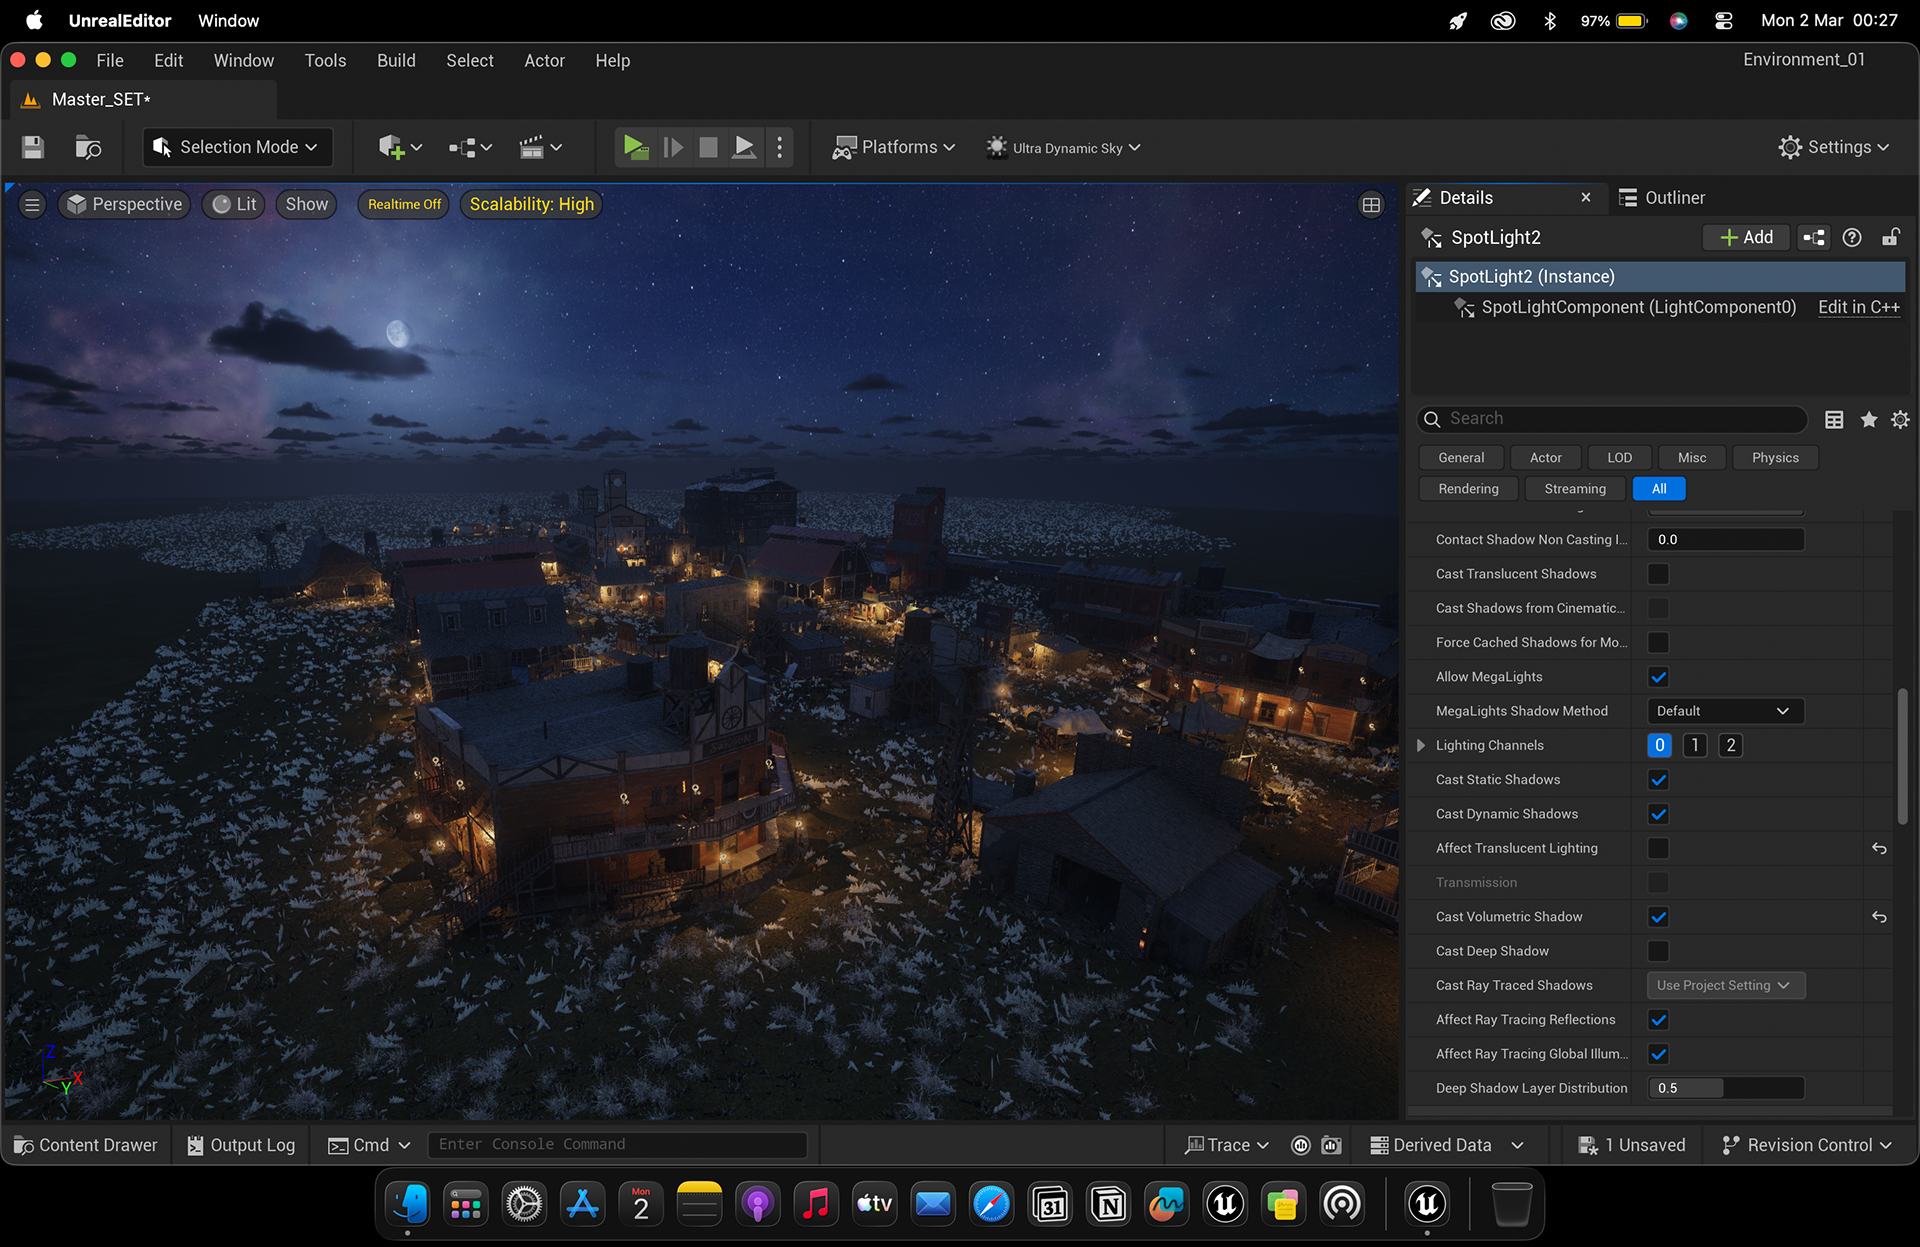Click the Add component button
The width and height of the screenshot is (1920, 1247).
tap(1746, 237)
